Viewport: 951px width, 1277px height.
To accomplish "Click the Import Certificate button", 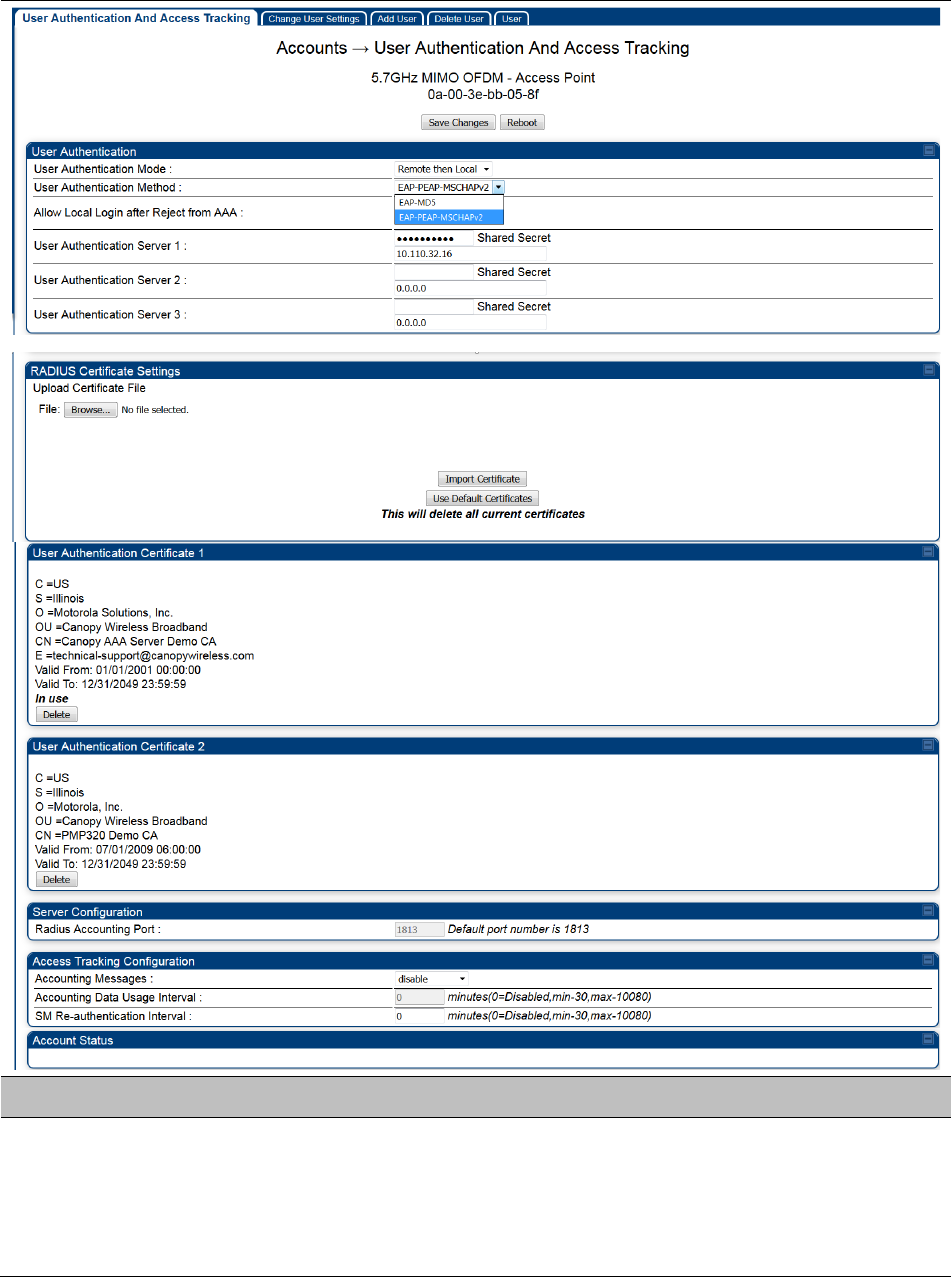I will pos(483,479).
